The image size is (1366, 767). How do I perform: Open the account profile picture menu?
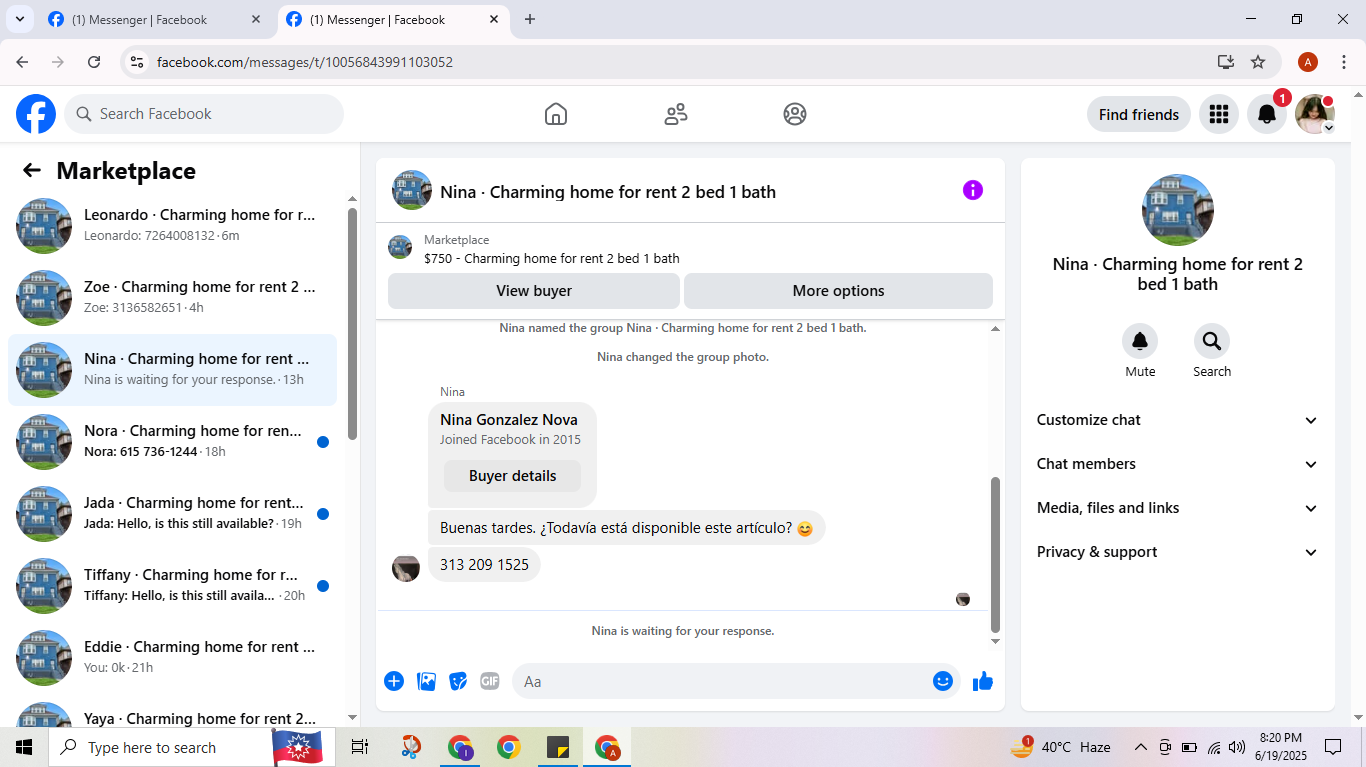pyautogui.click(x=1315, y=114)
